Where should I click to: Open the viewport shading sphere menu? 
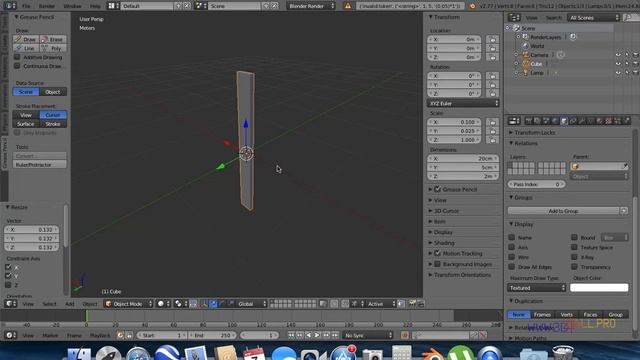[163, 304]
